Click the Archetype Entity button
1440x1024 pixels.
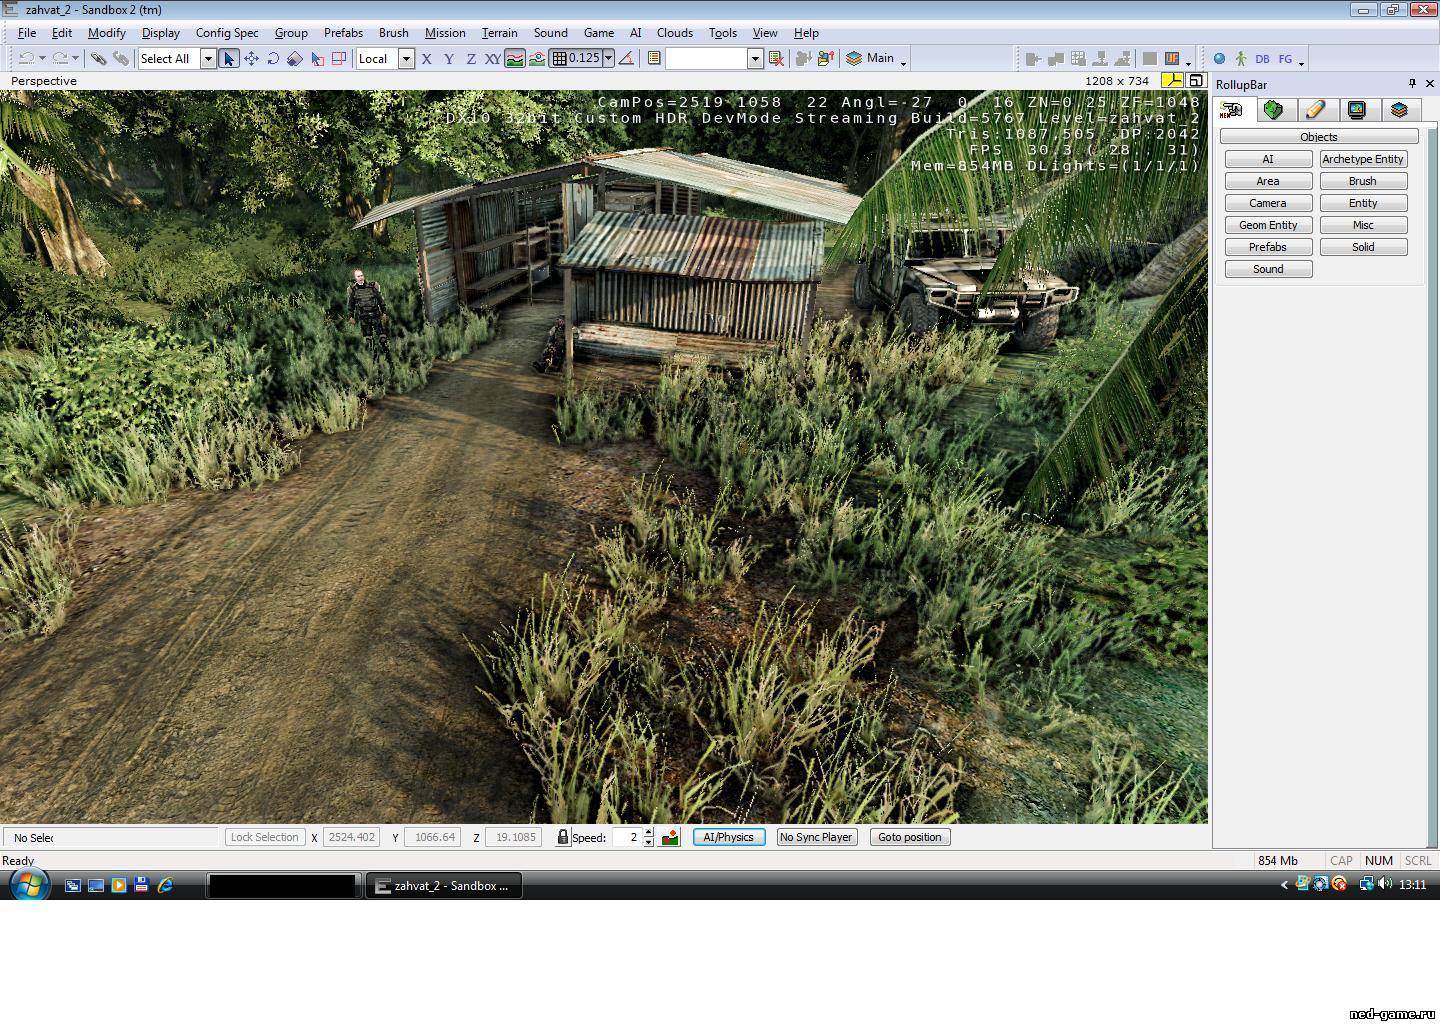(1363, 159)
